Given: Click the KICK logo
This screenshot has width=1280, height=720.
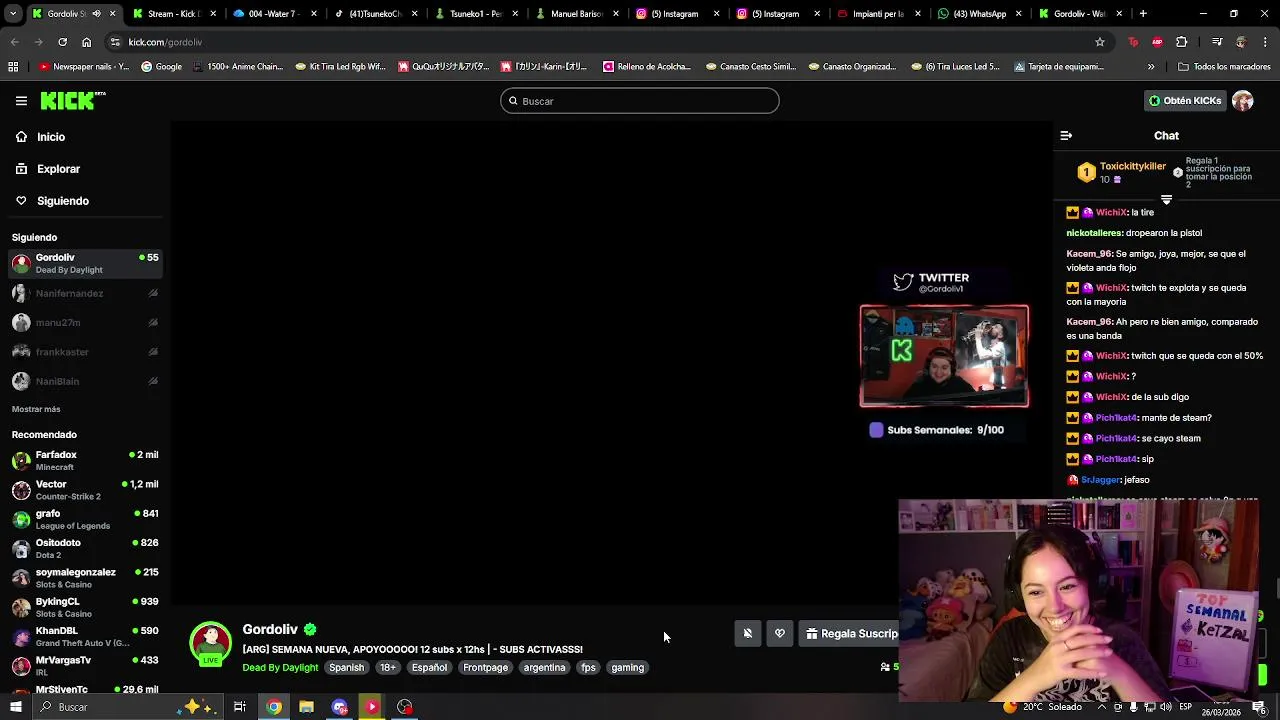Looking at the screenshot, I should (x=72, y=100).
